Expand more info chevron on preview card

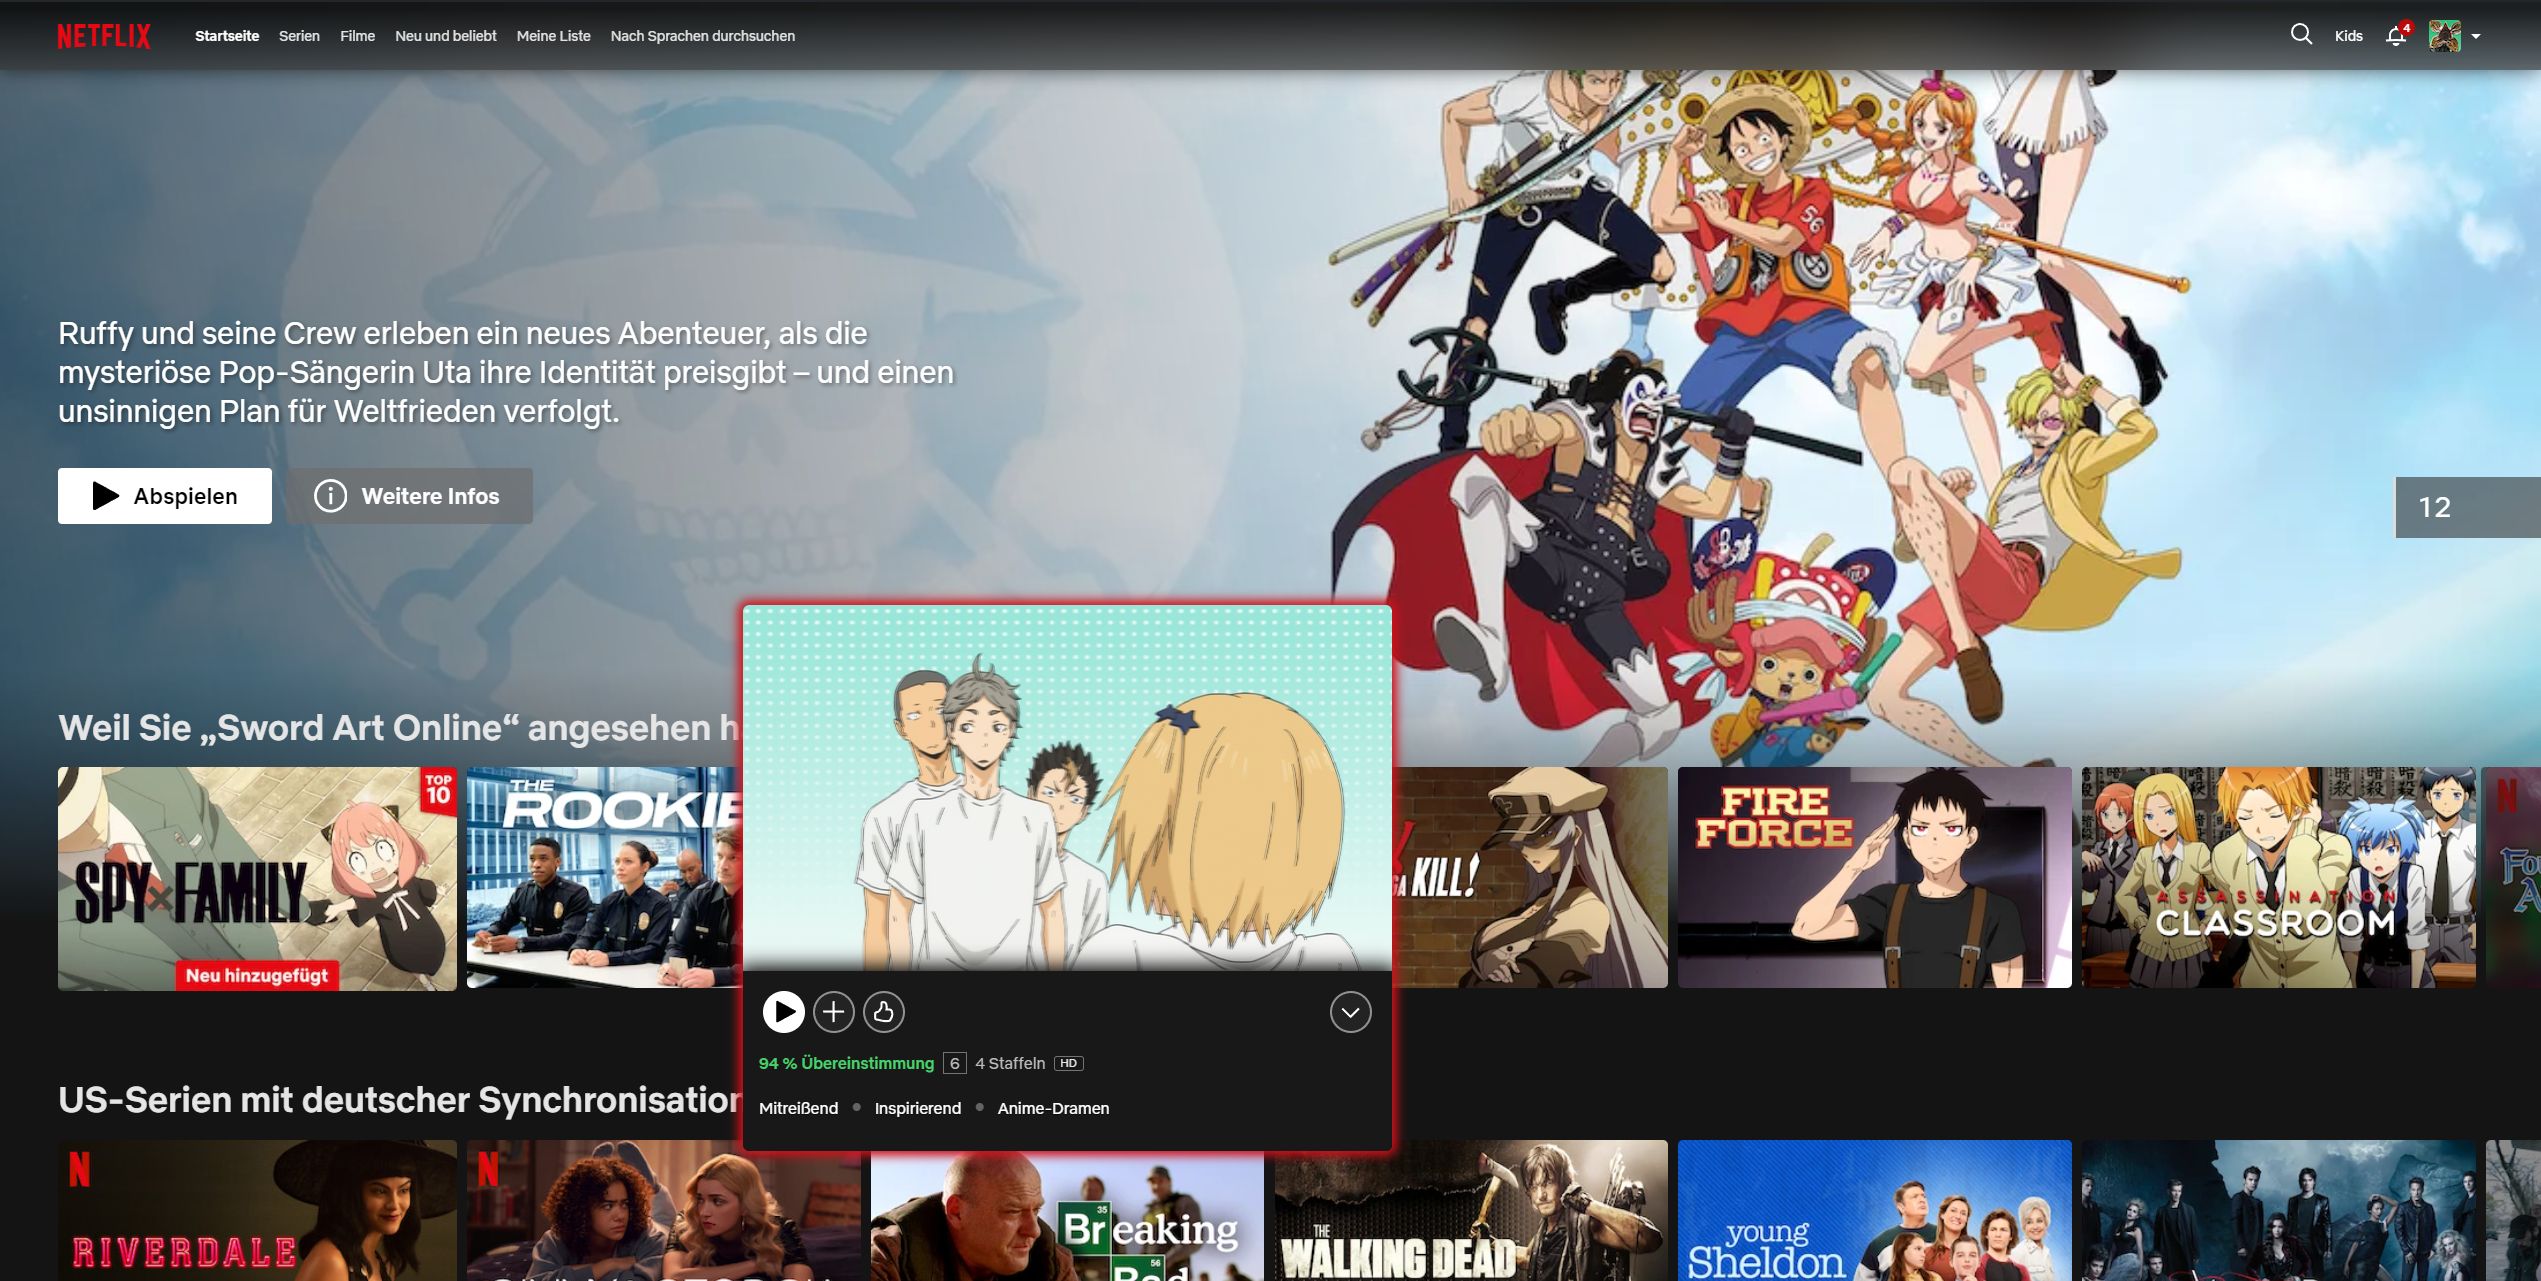click(1350, 1012)
